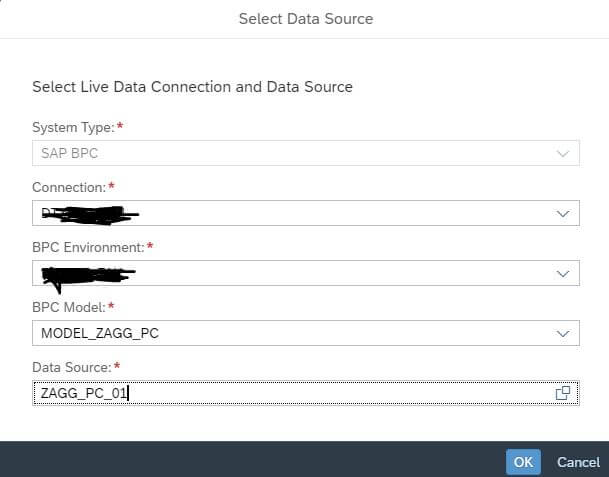Click the Data Source label
609x477 pixels.
(72, 367)
